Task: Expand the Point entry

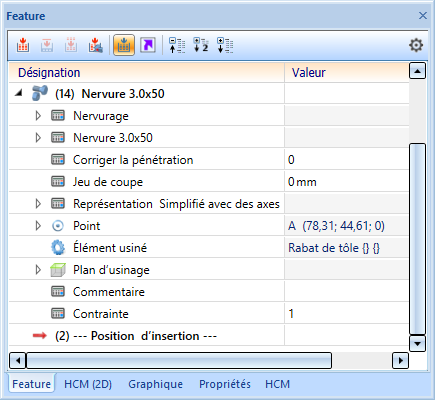Action: pyautogui.click(x=38, y=226)
